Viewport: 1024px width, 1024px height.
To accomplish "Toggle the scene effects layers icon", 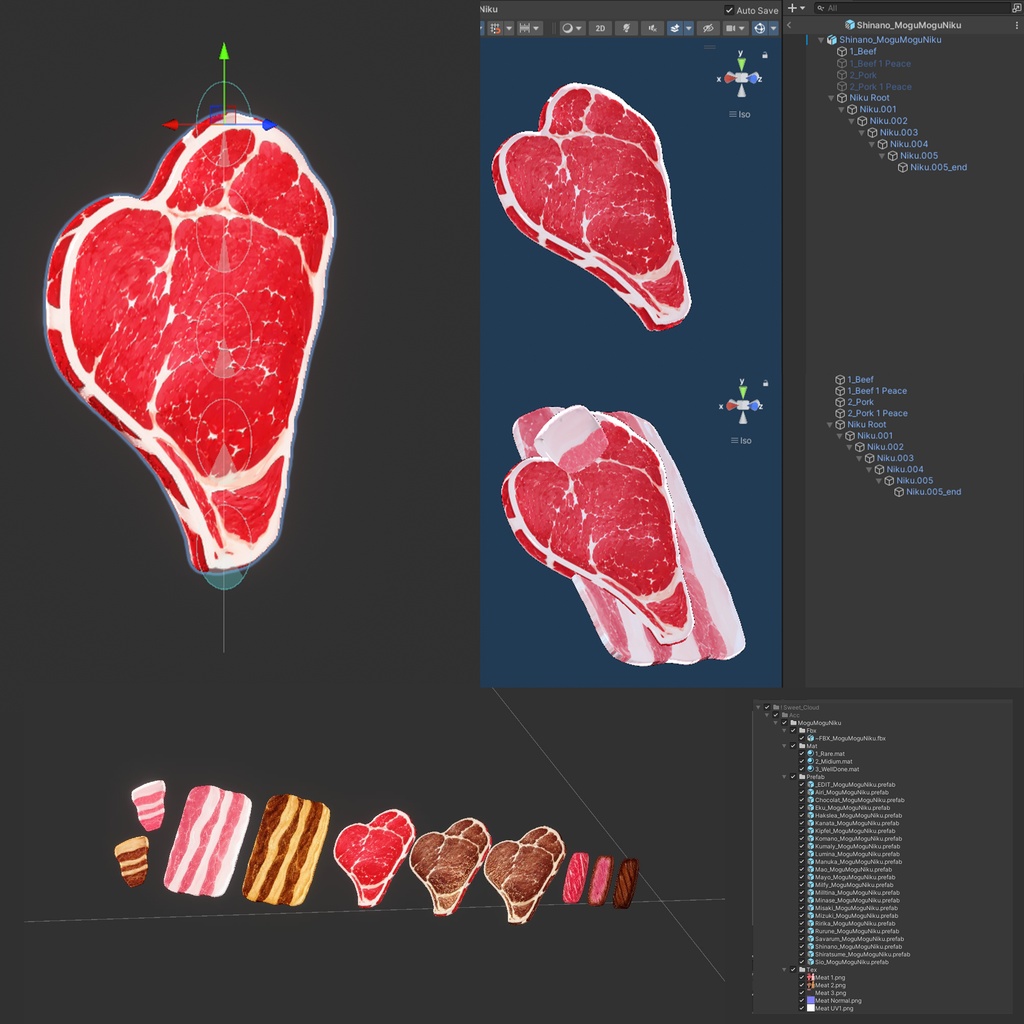I will coord(675,28).
